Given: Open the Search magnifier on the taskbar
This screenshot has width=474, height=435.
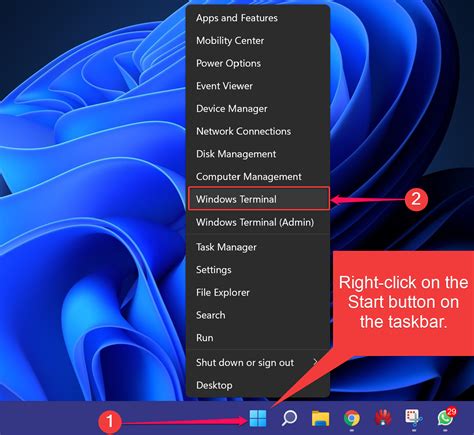Looking at the screenshot, I should (x=289, y=418).
